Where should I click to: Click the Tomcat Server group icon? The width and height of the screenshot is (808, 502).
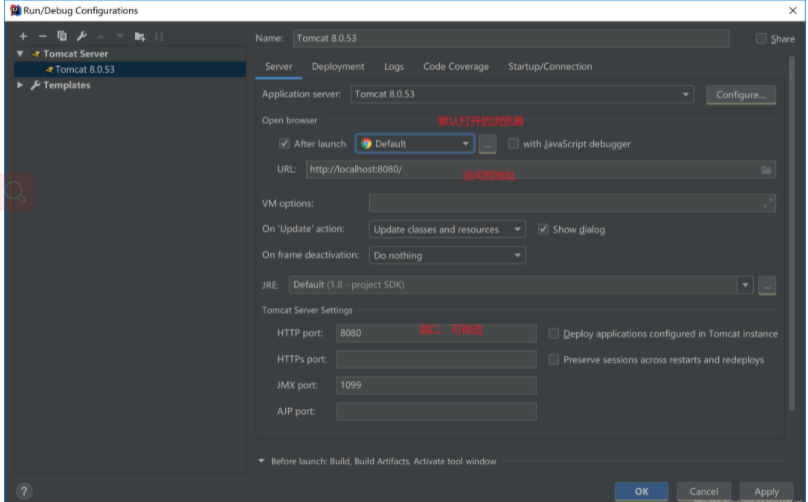pos(36,54)
